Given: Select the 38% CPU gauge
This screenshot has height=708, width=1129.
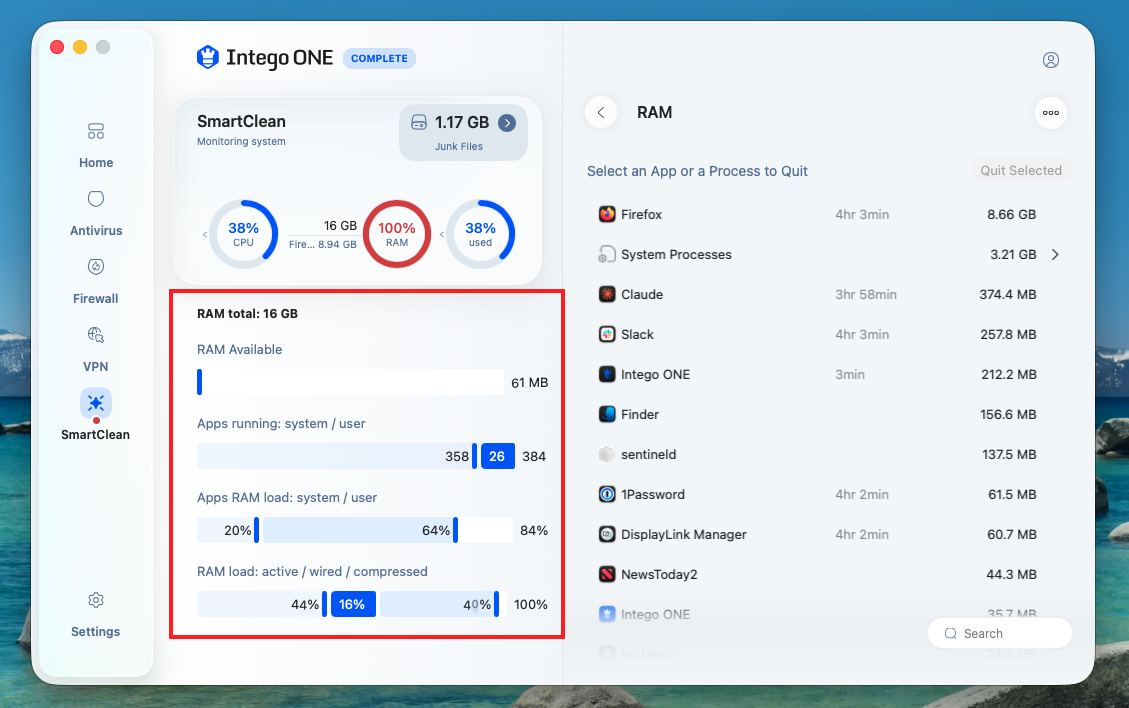Looking at the screenshot, I should [243, 234].
